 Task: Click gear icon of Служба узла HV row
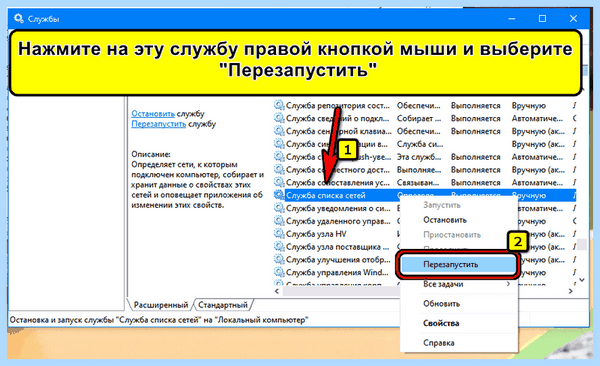click(x=279, y=234)
